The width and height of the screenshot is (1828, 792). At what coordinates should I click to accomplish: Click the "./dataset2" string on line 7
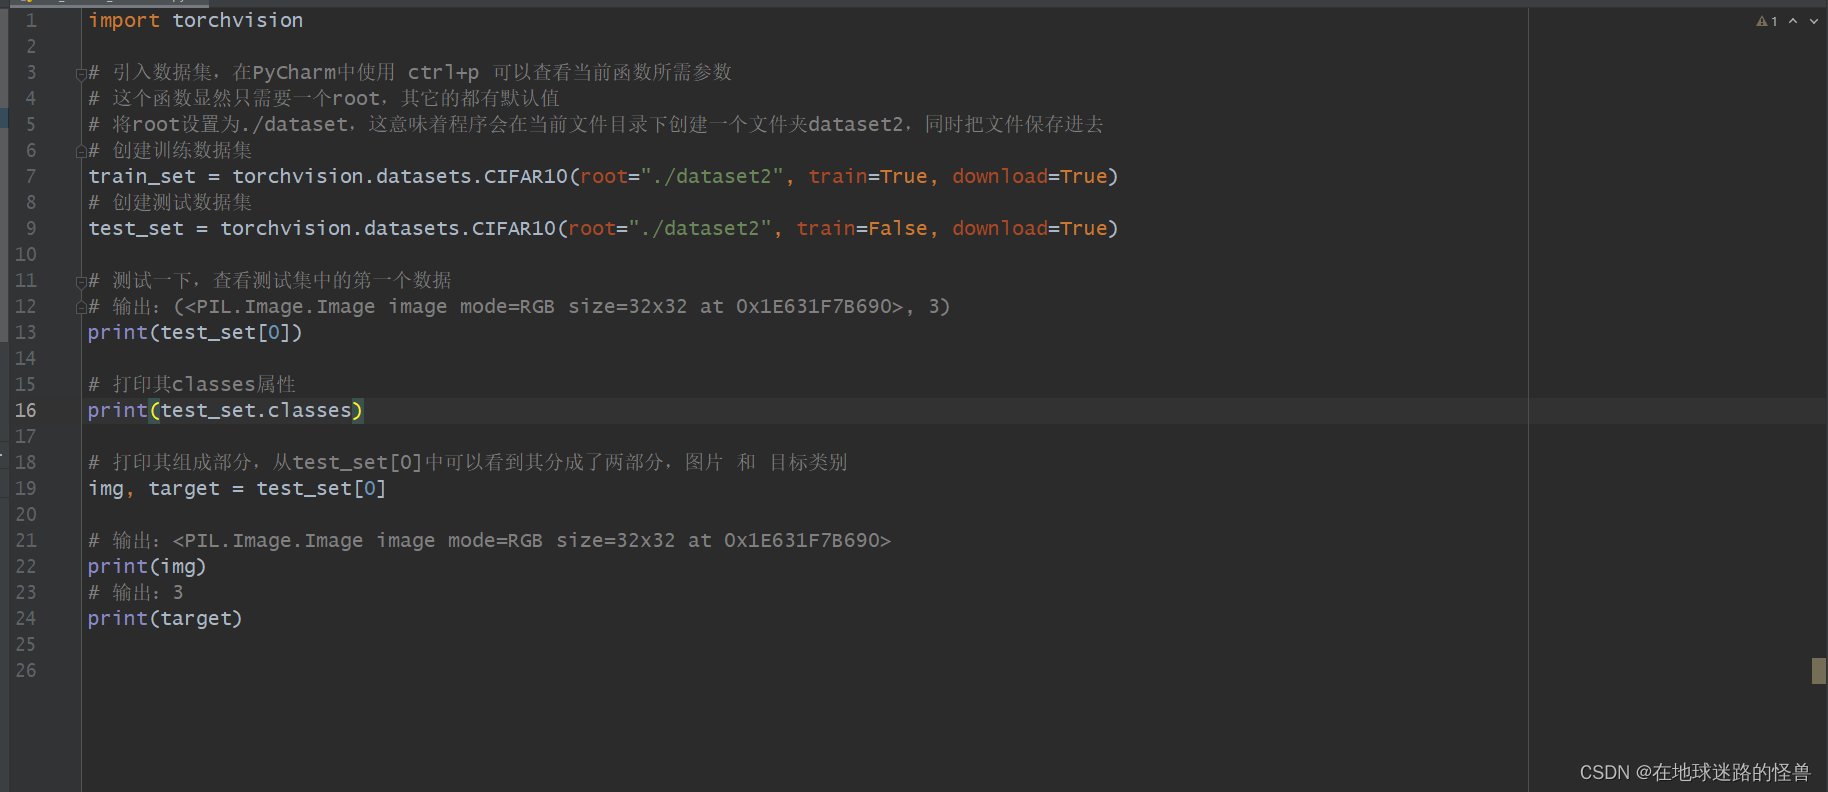pyautogui.click(x=712, y=176)
